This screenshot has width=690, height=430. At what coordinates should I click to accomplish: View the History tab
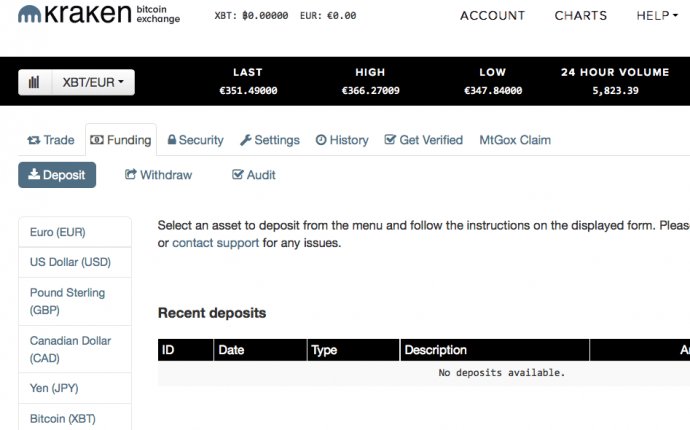[342, 140]
